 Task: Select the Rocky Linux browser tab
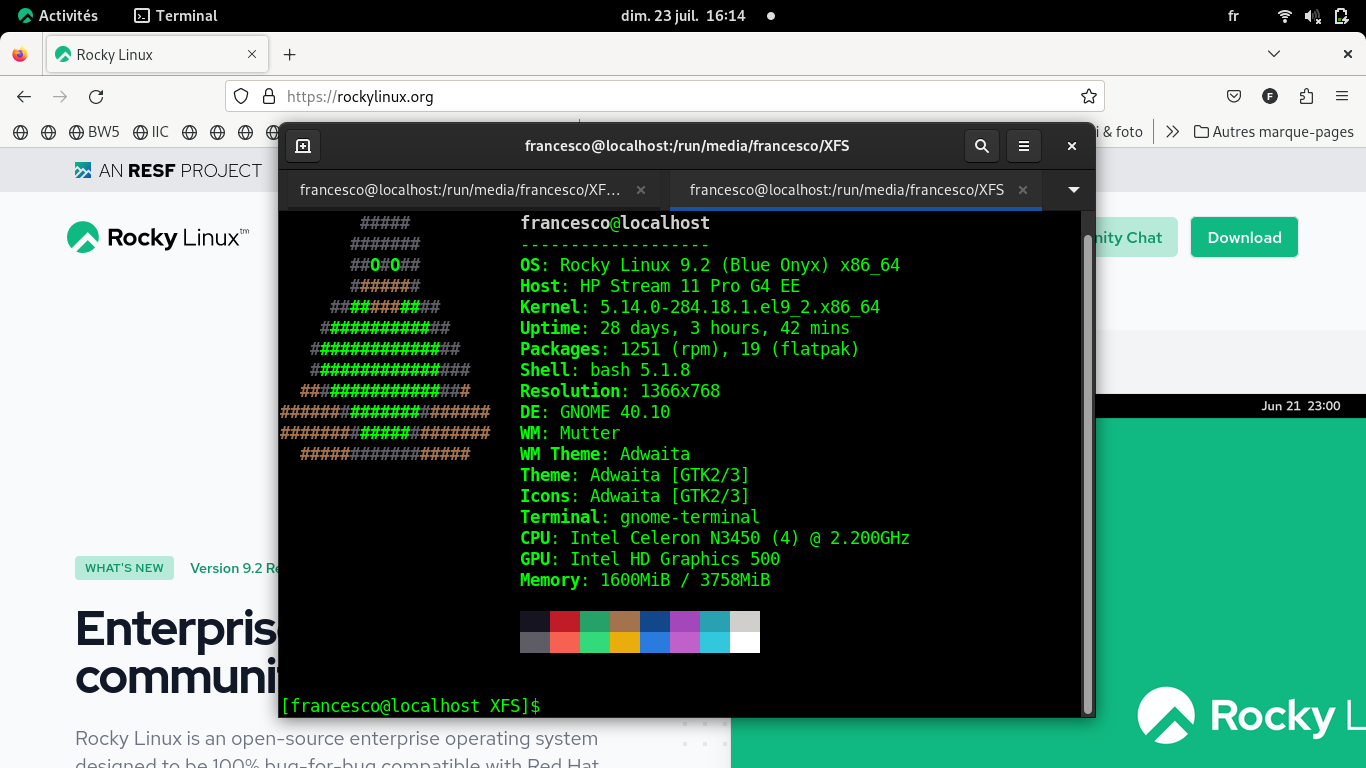pos(150,55)
